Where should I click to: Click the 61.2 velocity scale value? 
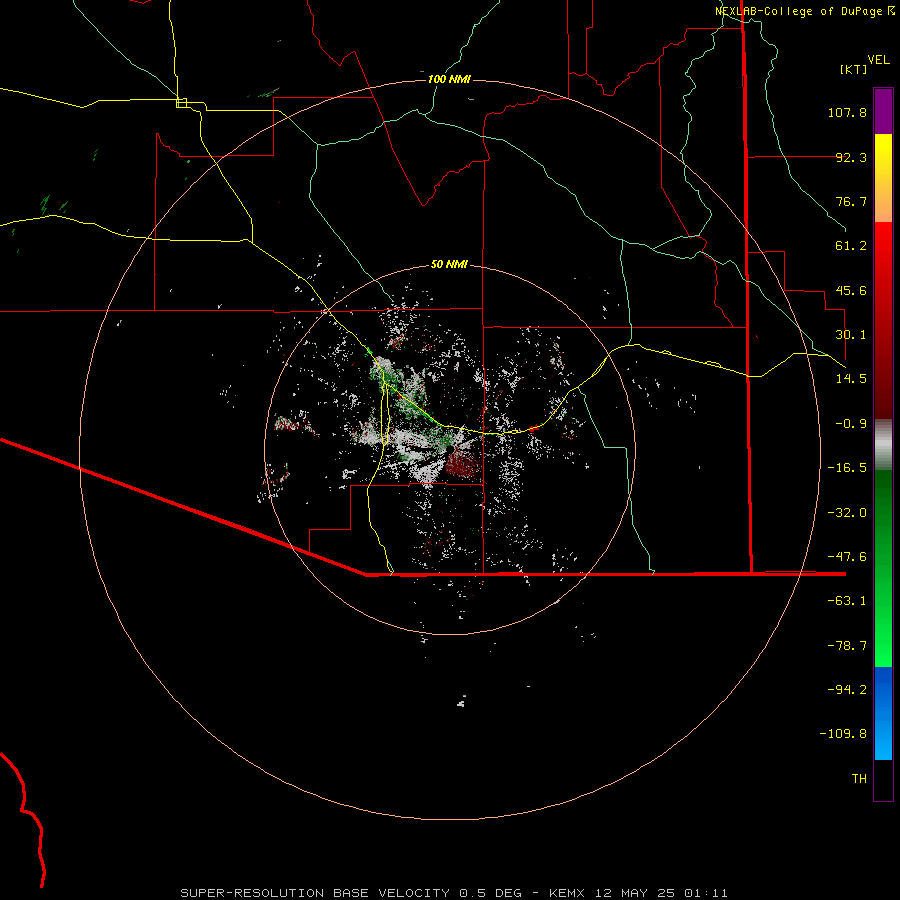coord(851,246)
